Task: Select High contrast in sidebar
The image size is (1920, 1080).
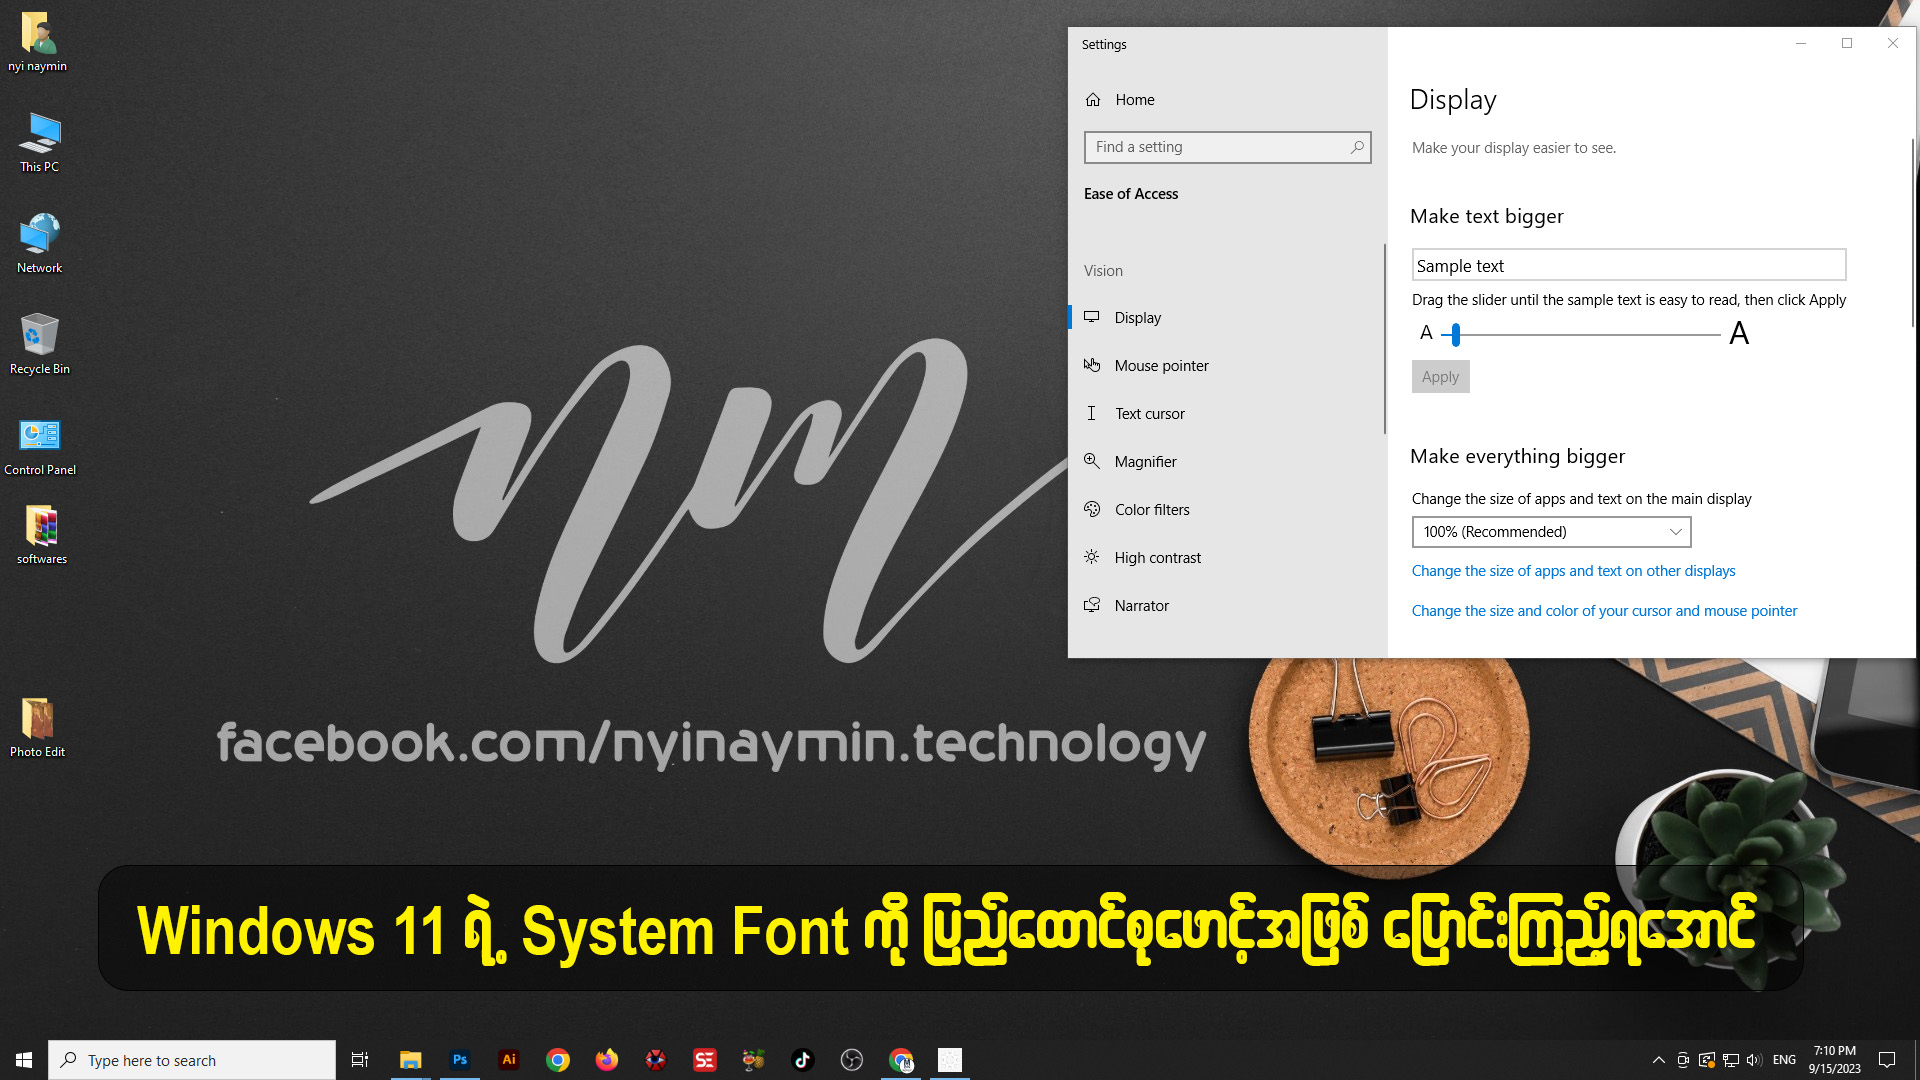Action: tap(1227, 558)
